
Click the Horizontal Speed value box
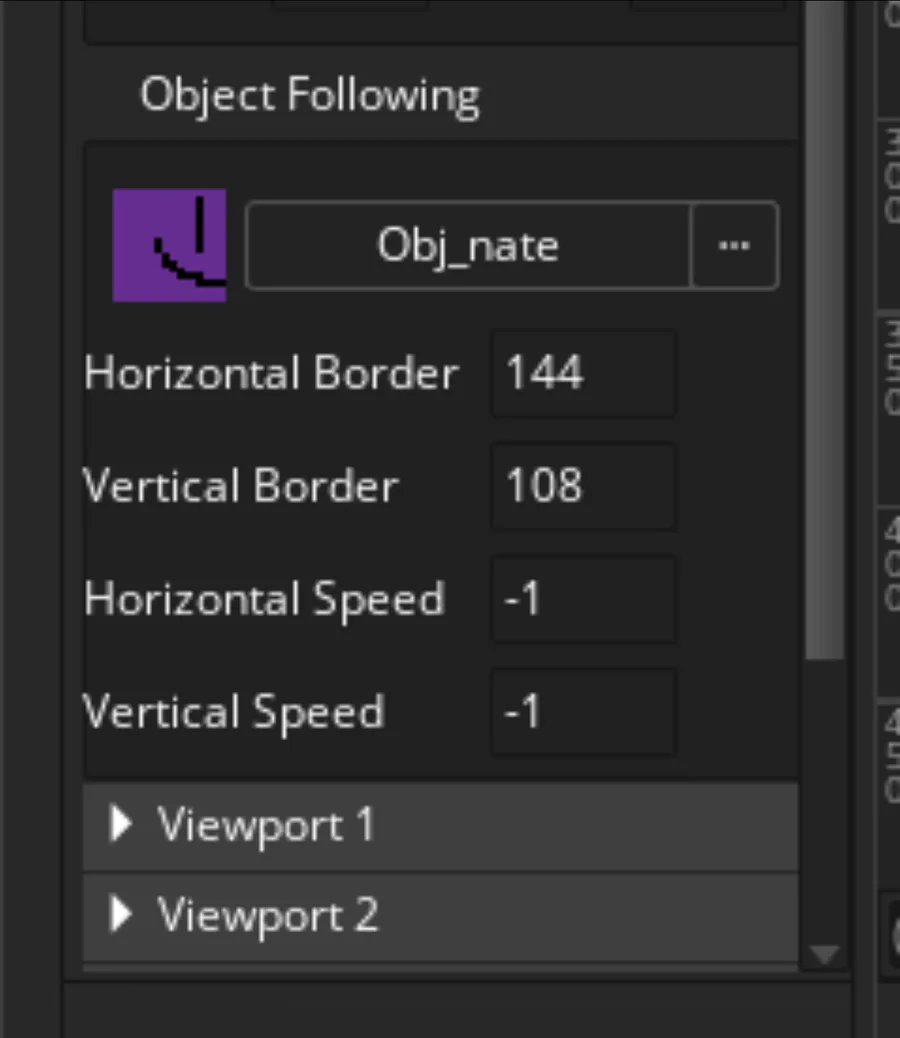(583, 600)
